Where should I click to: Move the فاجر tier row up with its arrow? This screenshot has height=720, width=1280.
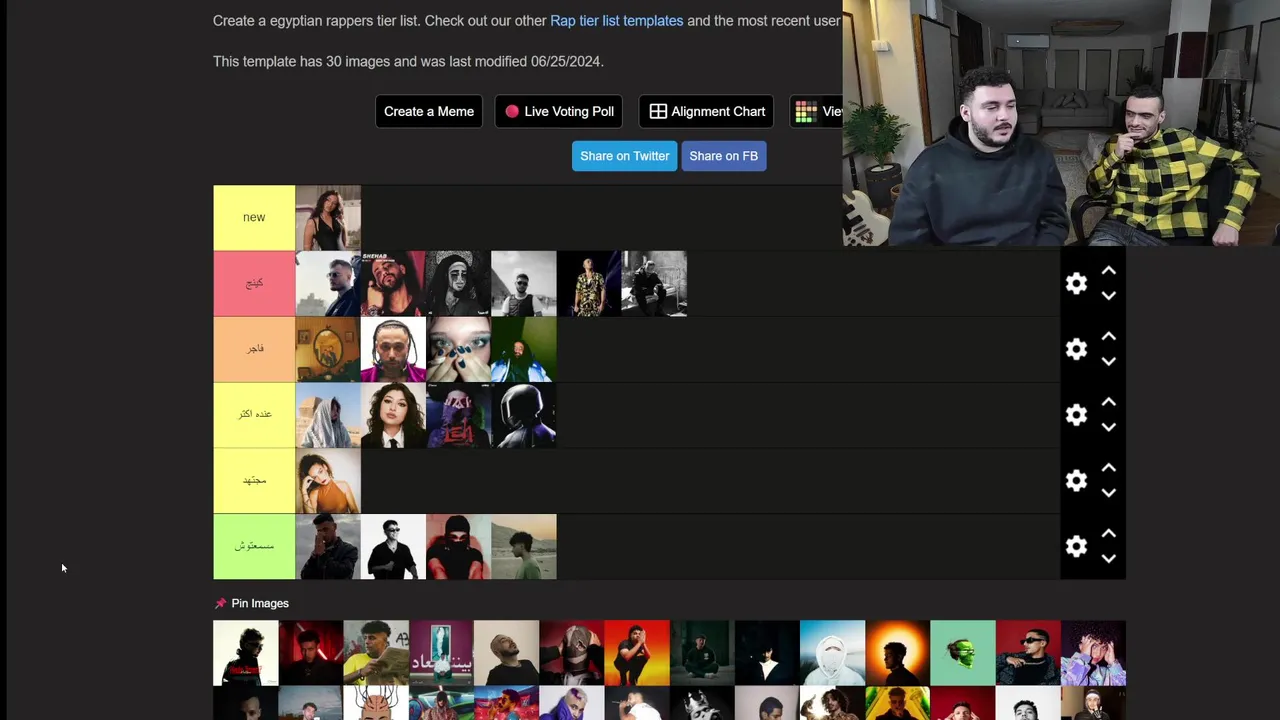point(1108,337)
